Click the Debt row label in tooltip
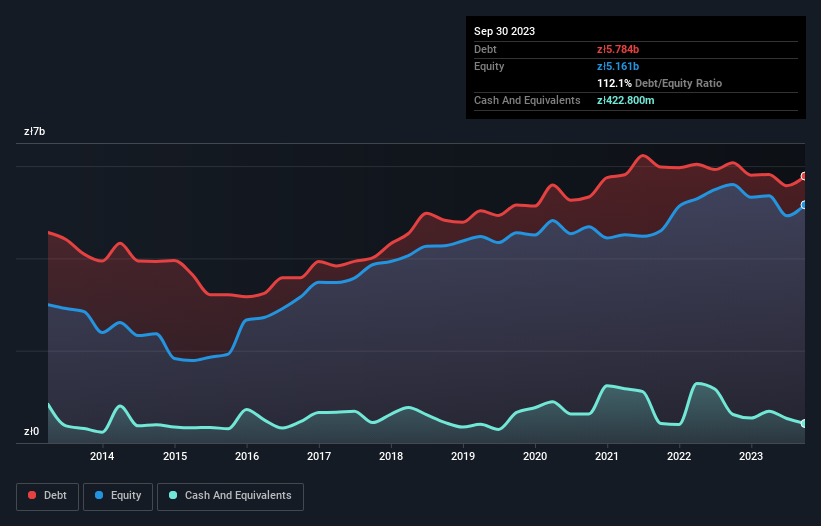This screenshot has width=821, height=526. coord(485,49)
